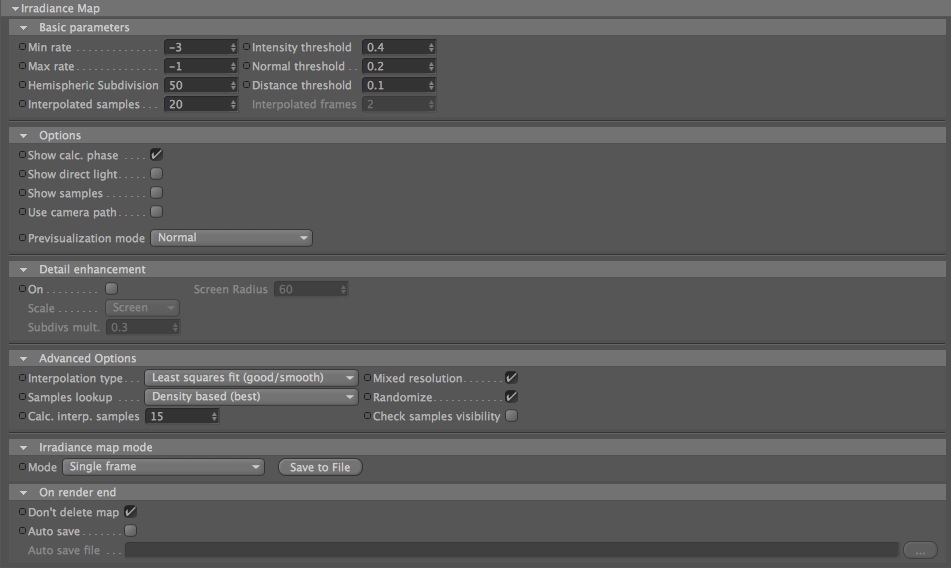The image size is (951, 568).
Task: Open the Samples lookup Density based dropdown
Action: 251,396
